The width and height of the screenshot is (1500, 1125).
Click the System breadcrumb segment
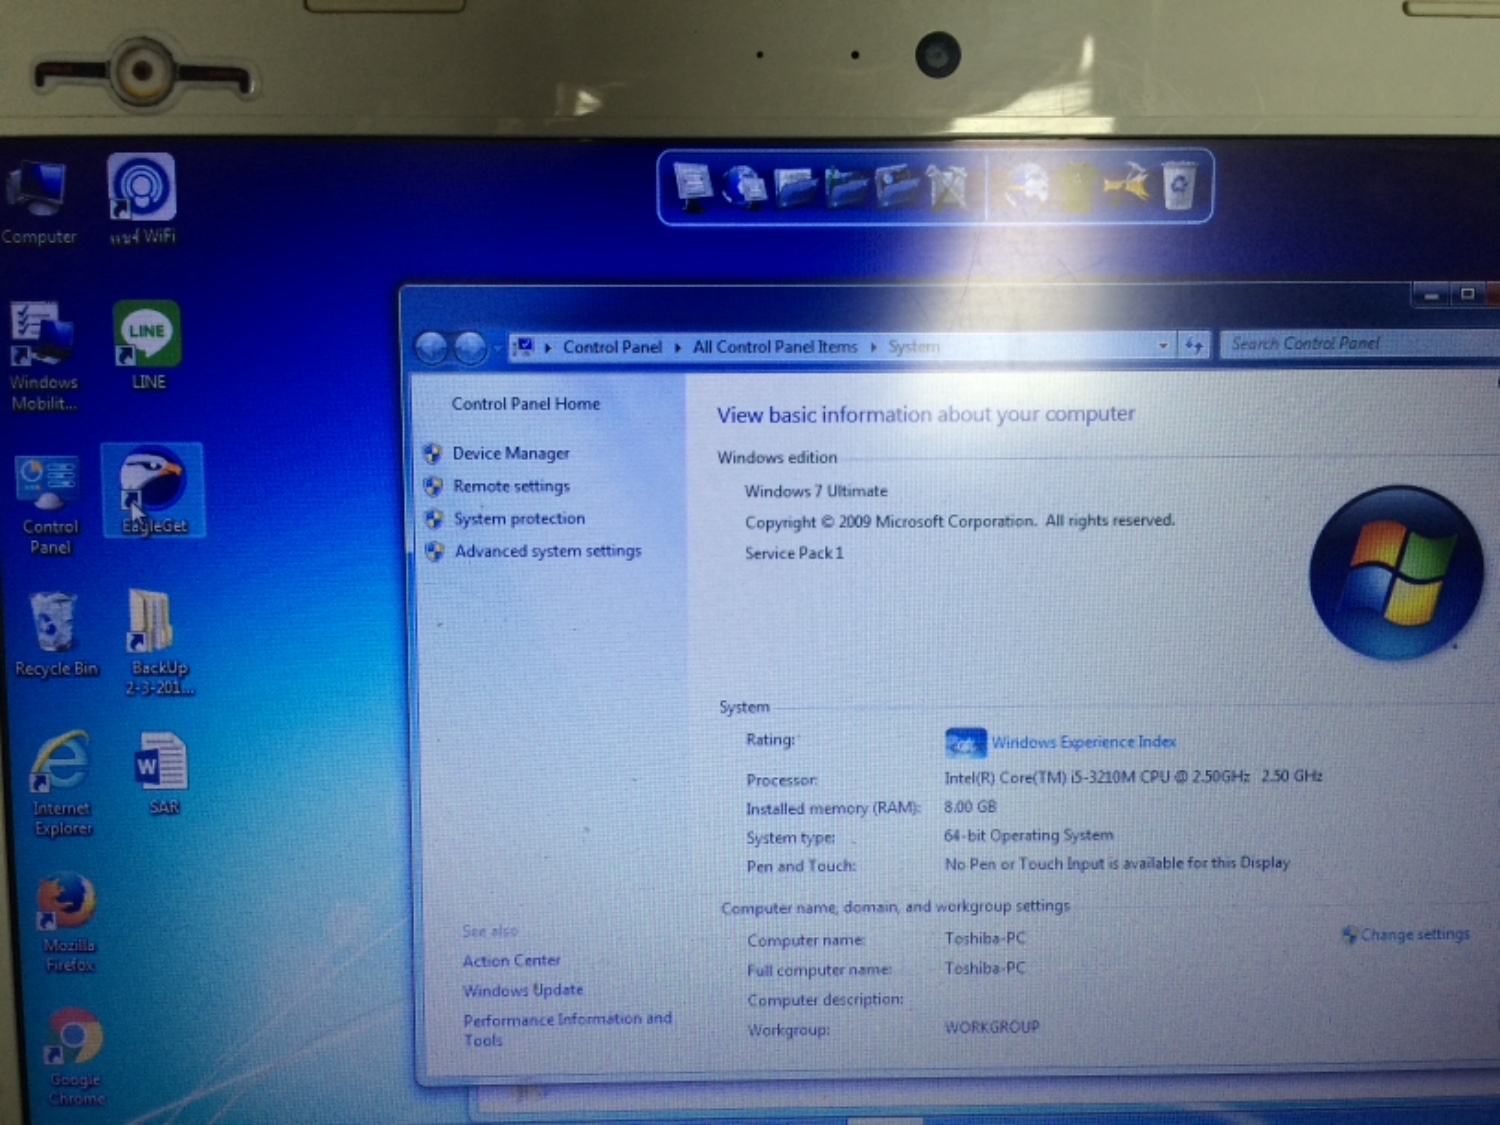tap(914, 347)
